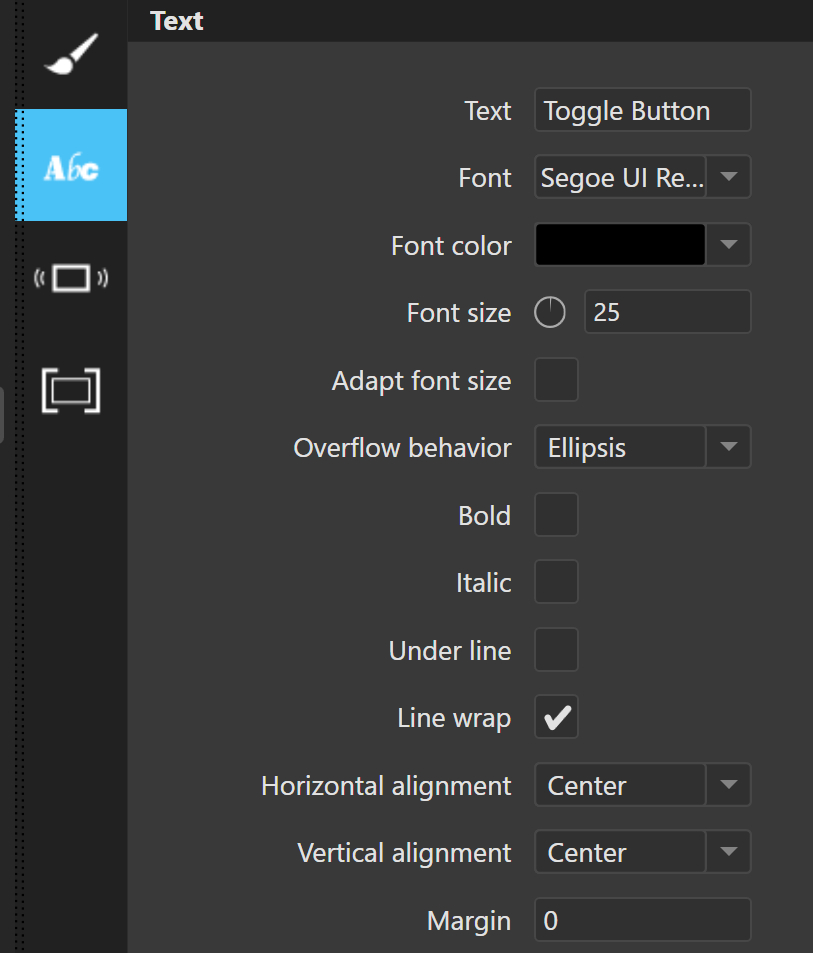Click the Font size dial icon
This screenshot has width=813, height=953.
click(x=550, y=312)
